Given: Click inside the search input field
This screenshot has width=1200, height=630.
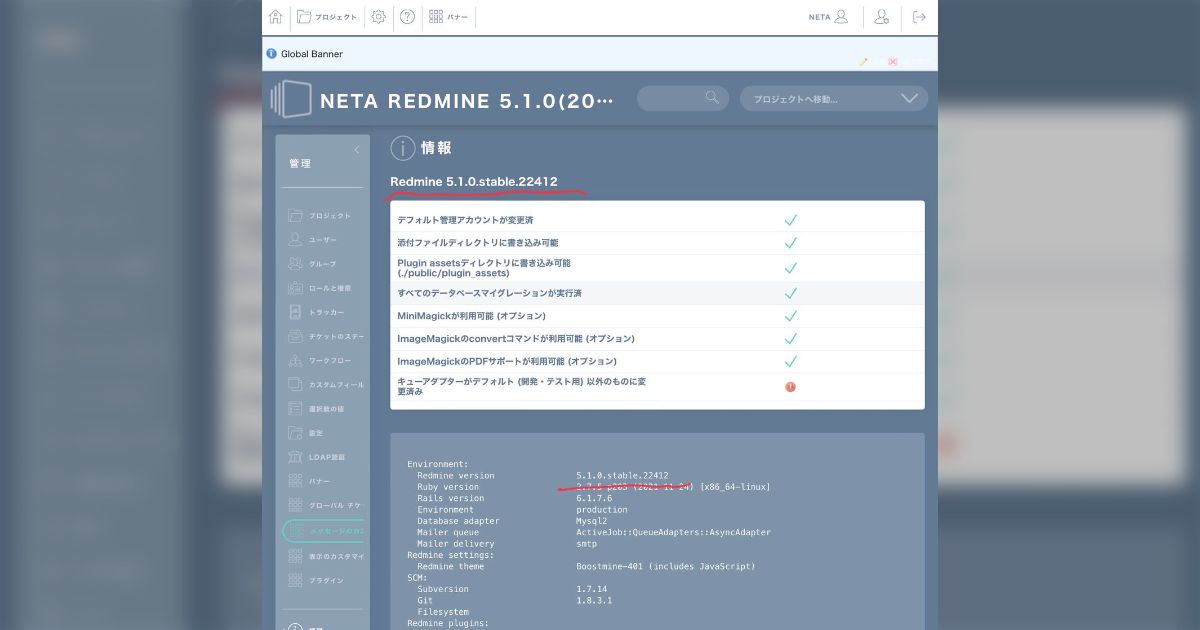Looking at the screenshot, I should (670, 98).
